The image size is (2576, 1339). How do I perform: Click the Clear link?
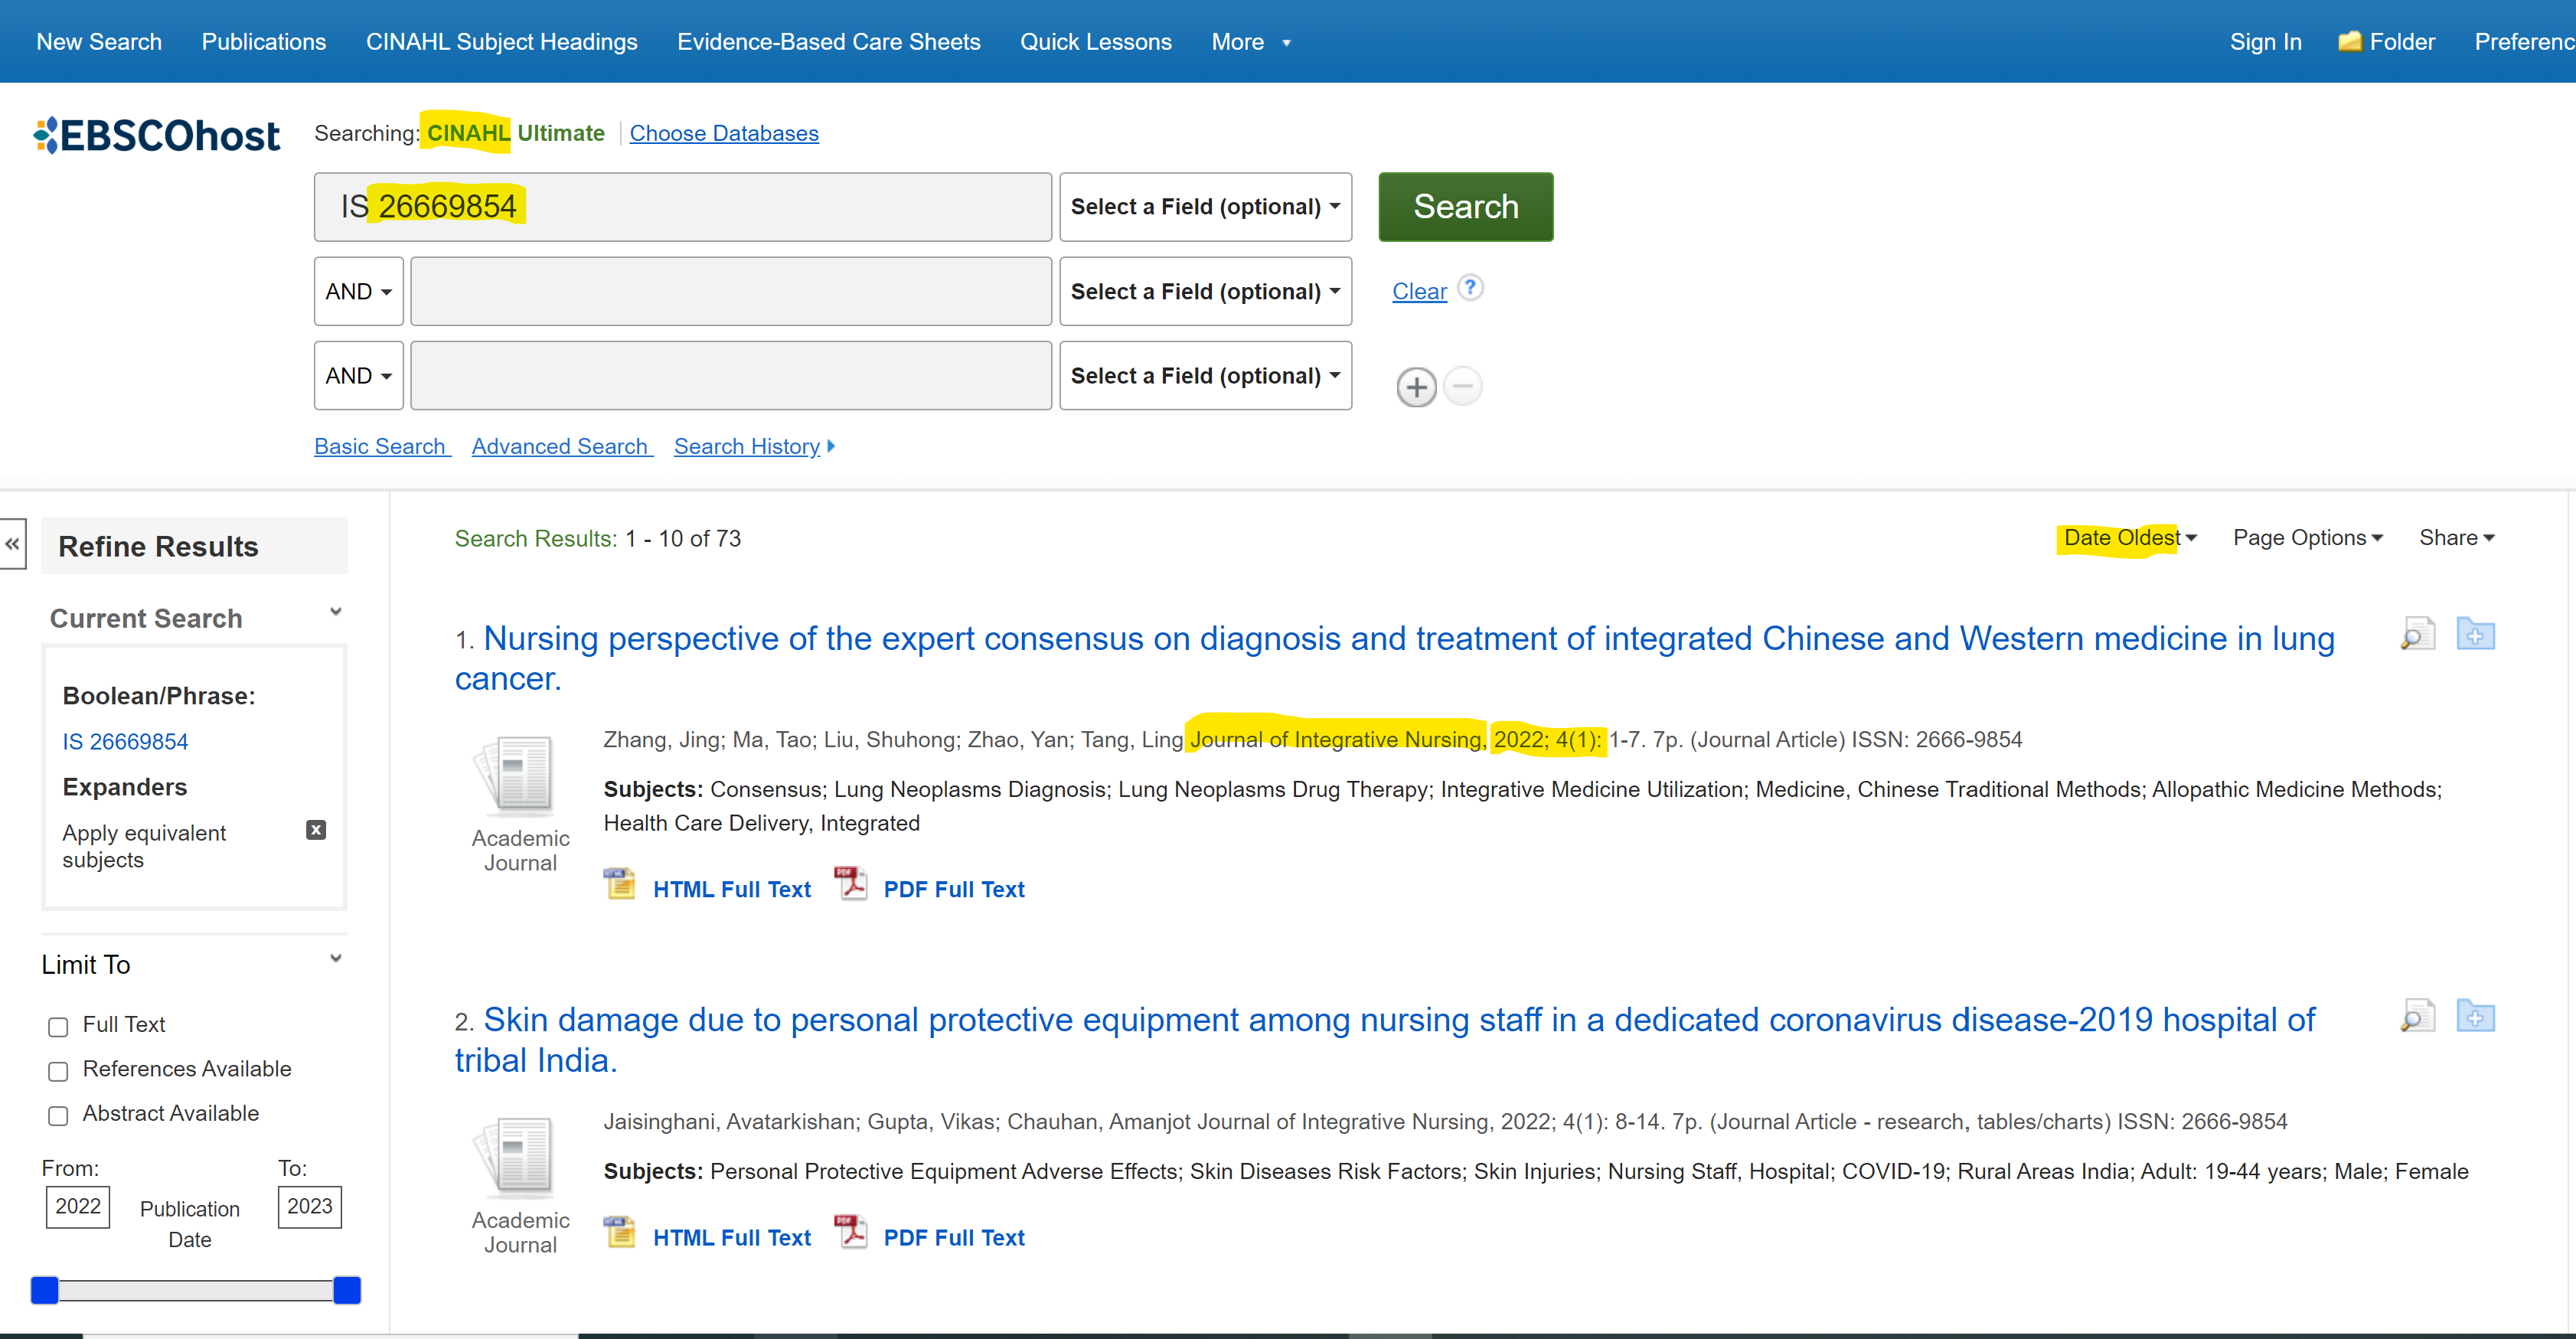pos(1419,291)
